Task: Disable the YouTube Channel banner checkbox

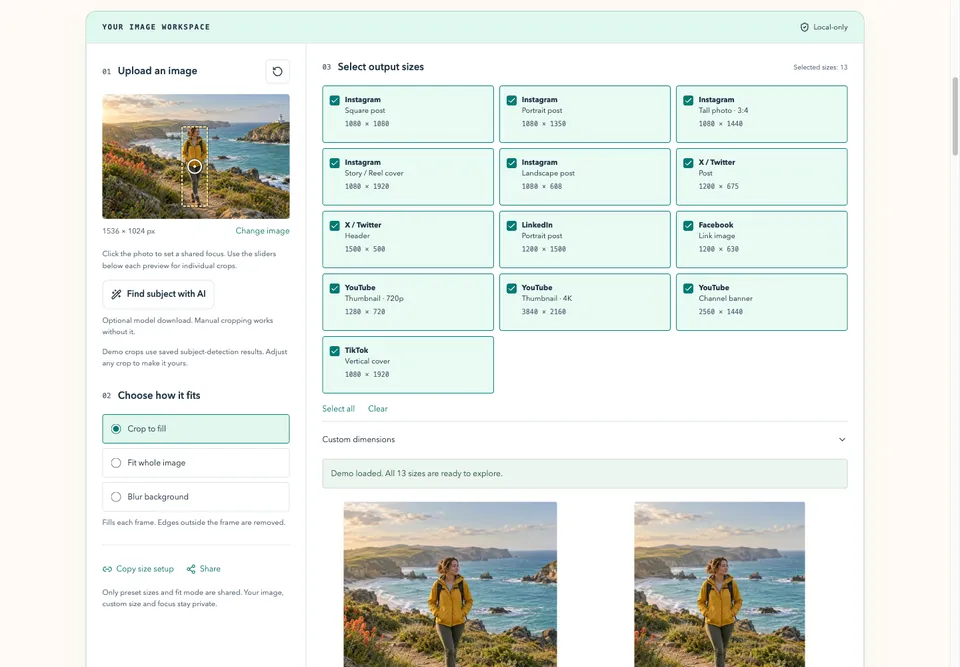Action: 688,288
